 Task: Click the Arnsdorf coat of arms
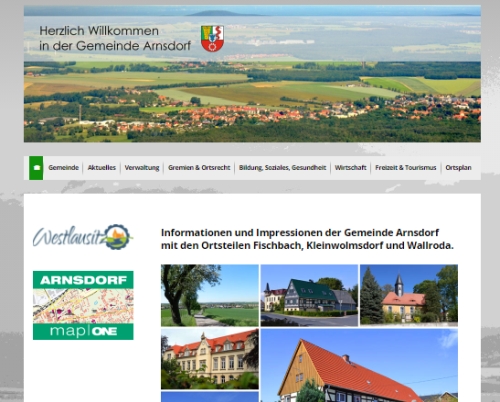(212, 39)
